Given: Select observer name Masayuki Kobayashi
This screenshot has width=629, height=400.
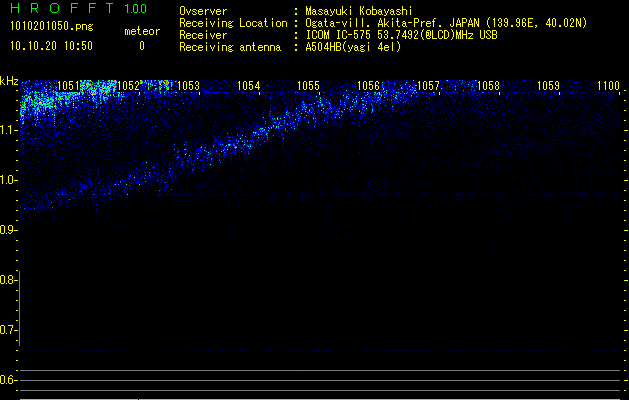Looking at the screenshot, I should 359,11.
